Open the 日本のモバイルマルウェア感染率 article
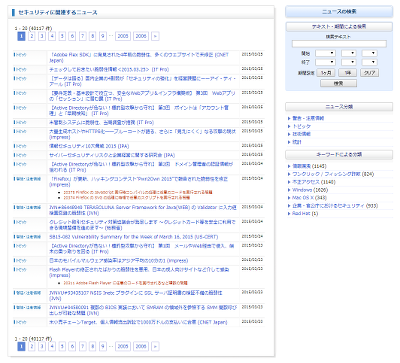400x363 pixels. [x=118, y=260]
